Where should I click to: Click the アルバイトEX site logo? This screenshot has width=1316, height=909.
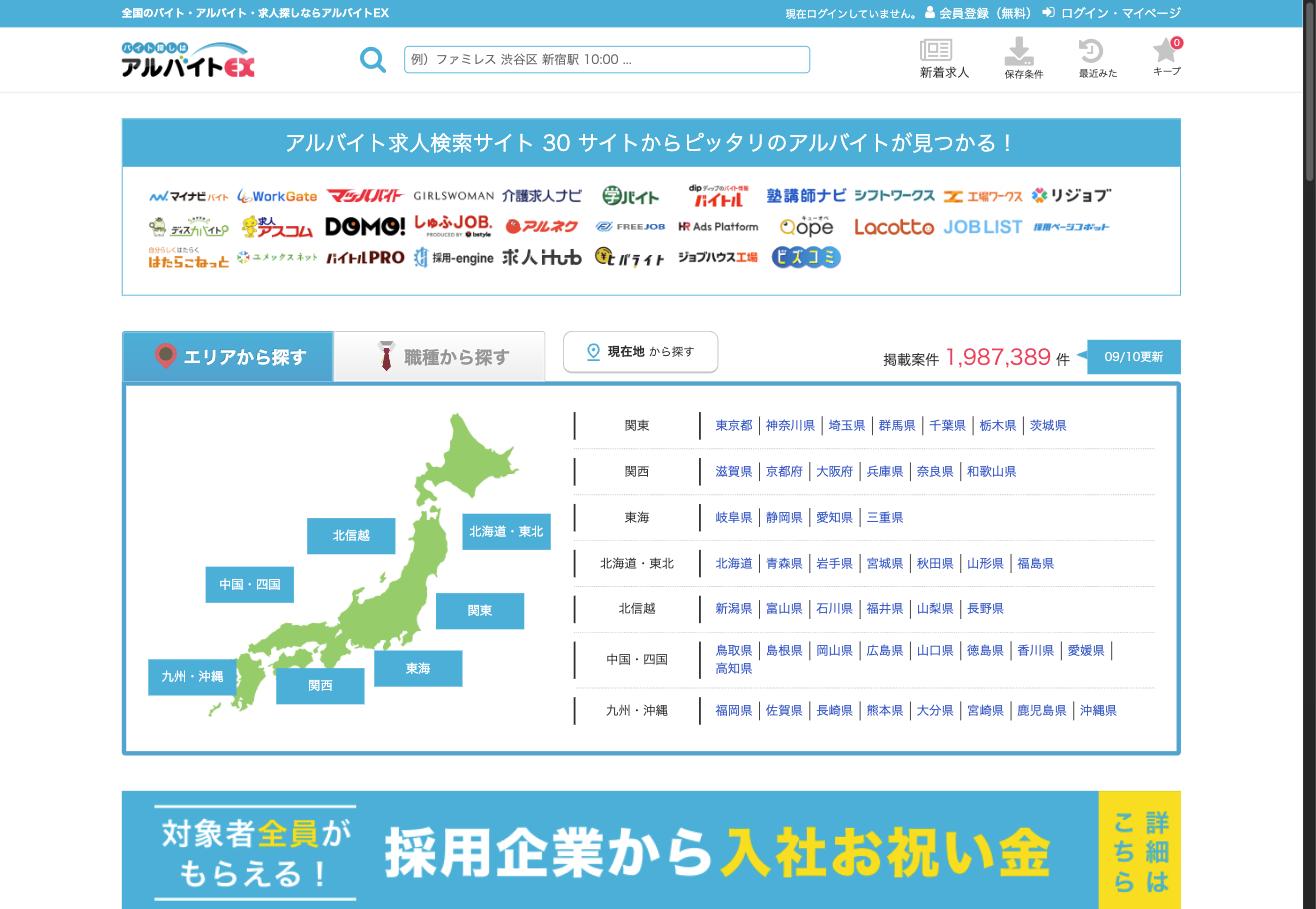click(x=188, y=59)
